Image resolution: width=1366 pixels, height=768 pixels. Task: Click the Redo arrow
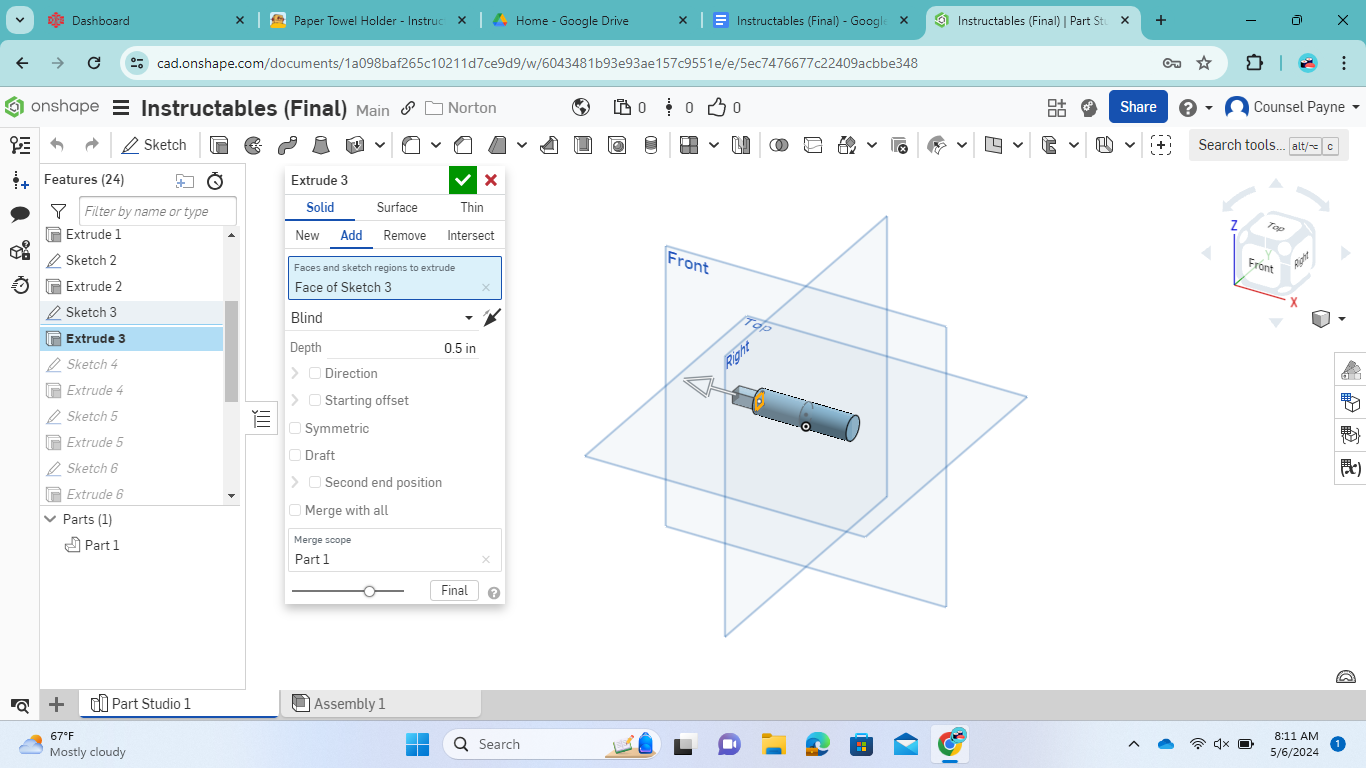point(92,145)
